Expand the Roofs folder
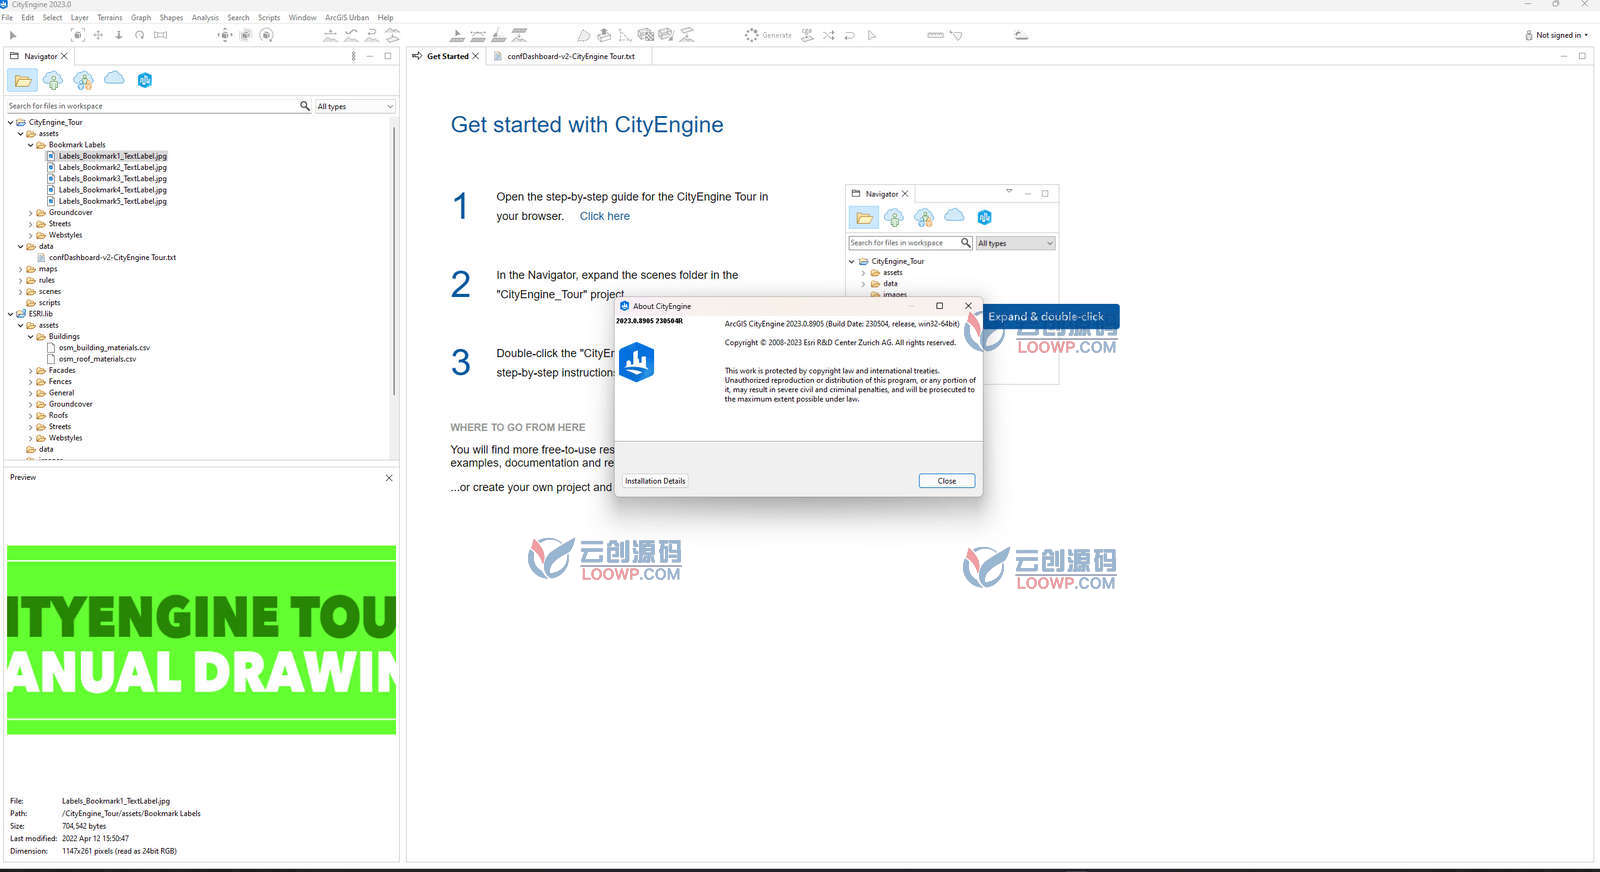The width and height of the screenshot is (1600, 872). [x=30, y=416]
